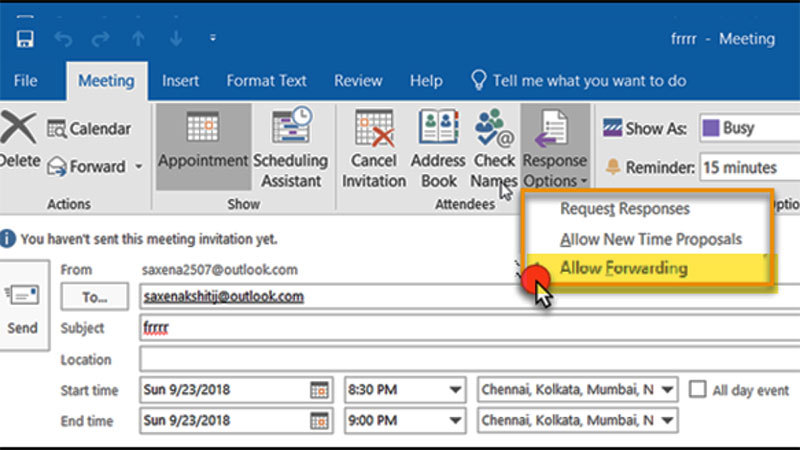Customize the Quick Access Toolbar dropdown
This screenshot has width=800, height=450.
click(x=213, y=38)
